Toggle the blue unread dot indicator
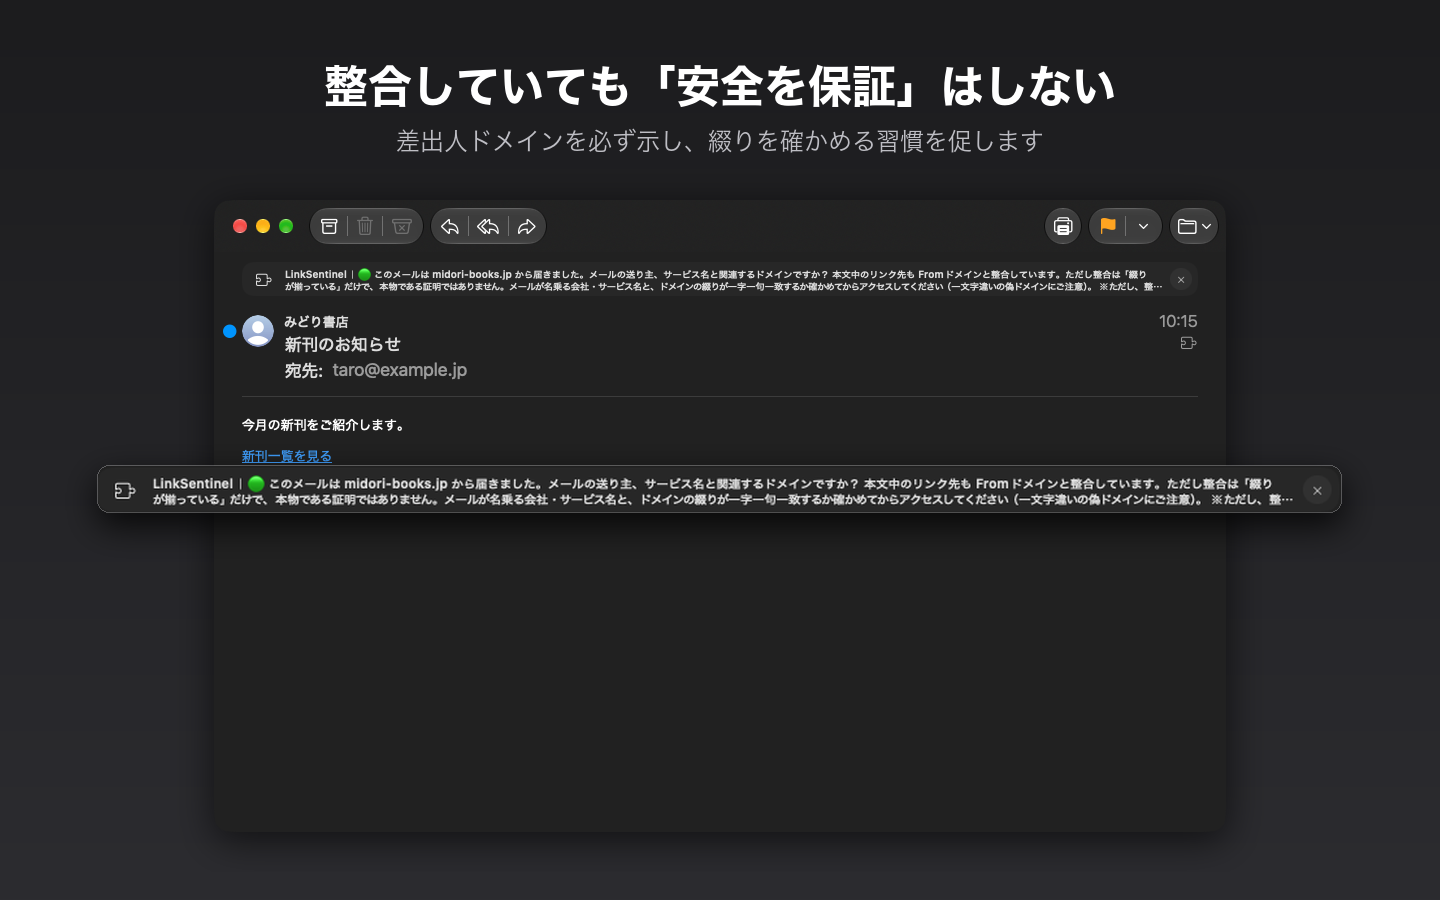This screenshot has width=1440, height=900. [230, 331]
